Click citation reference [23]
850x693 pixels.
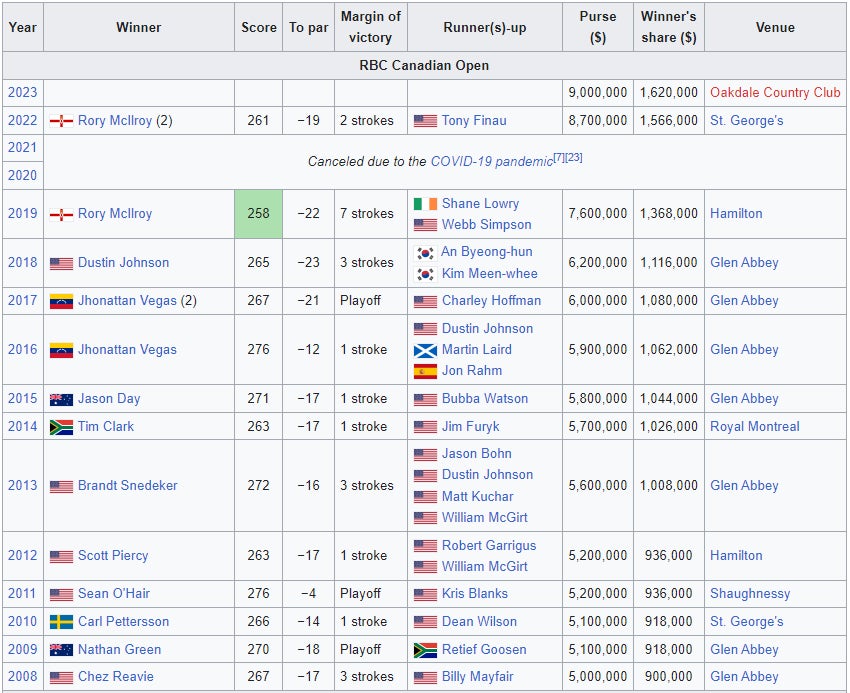[x=575, y=157]
